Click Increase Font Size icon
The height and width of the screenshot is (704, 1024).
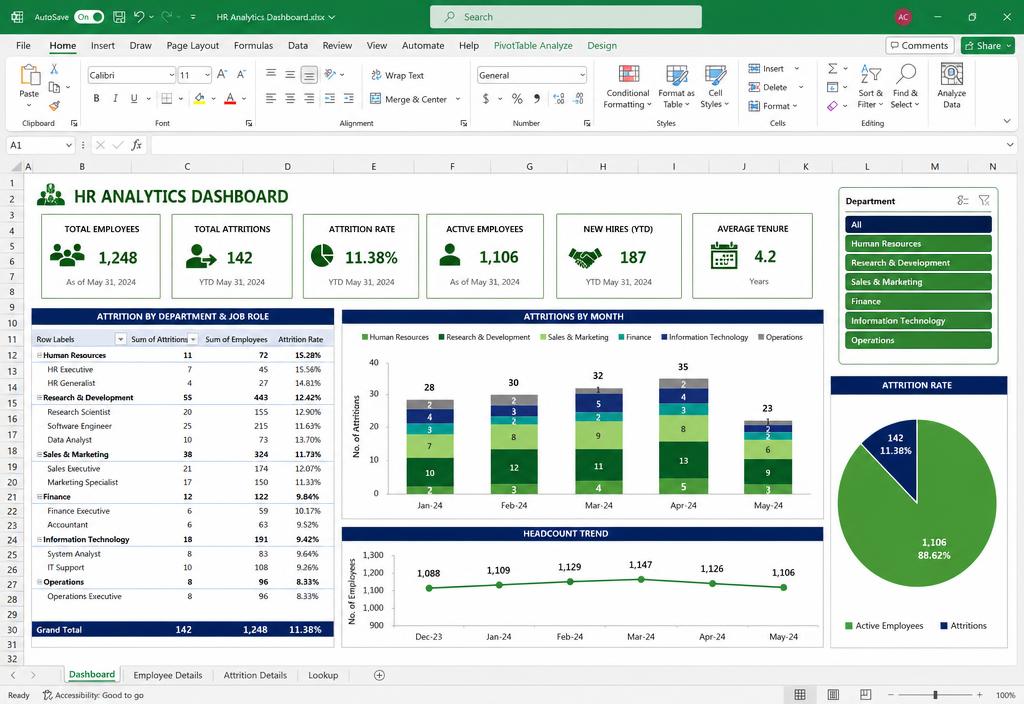pos(222,75)
